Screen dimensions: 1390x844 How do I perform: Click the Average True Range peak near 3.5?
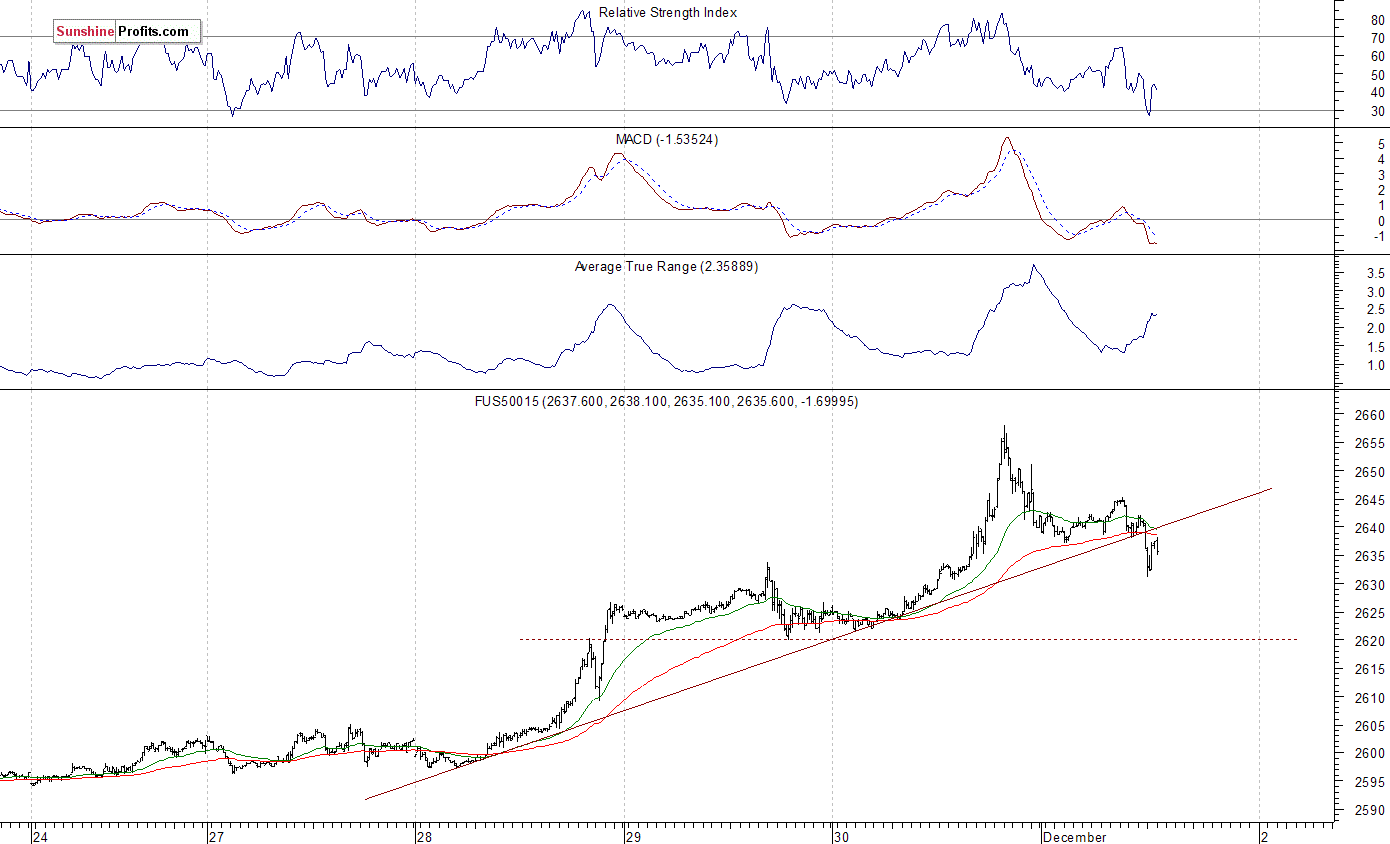[1033, 267]
